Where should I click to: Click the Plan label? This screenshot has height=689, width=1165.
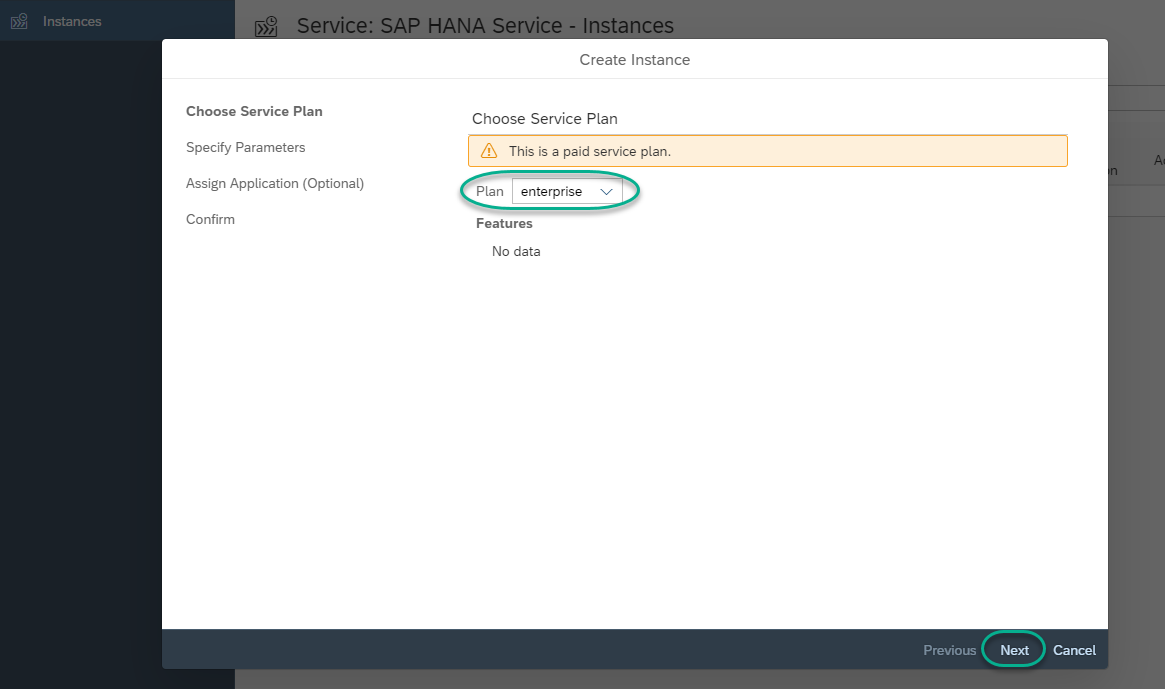point(490,191)
